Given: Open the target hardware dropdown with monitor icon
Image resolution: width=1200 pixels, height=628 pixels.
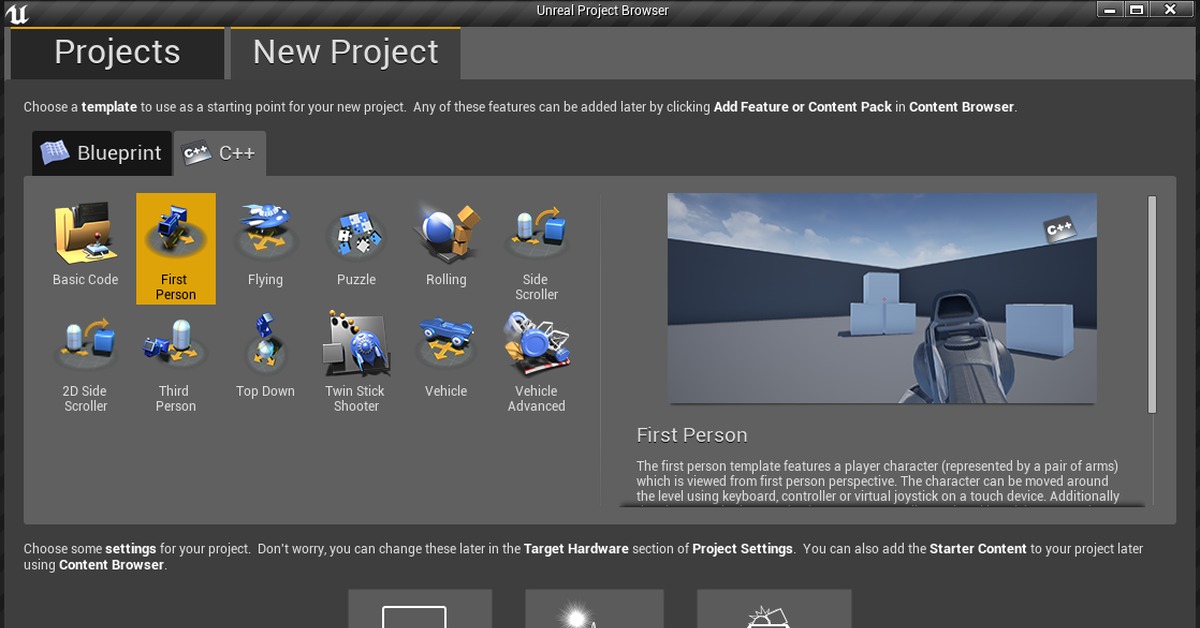Looking at the screenshot, I should pos(420,609).
